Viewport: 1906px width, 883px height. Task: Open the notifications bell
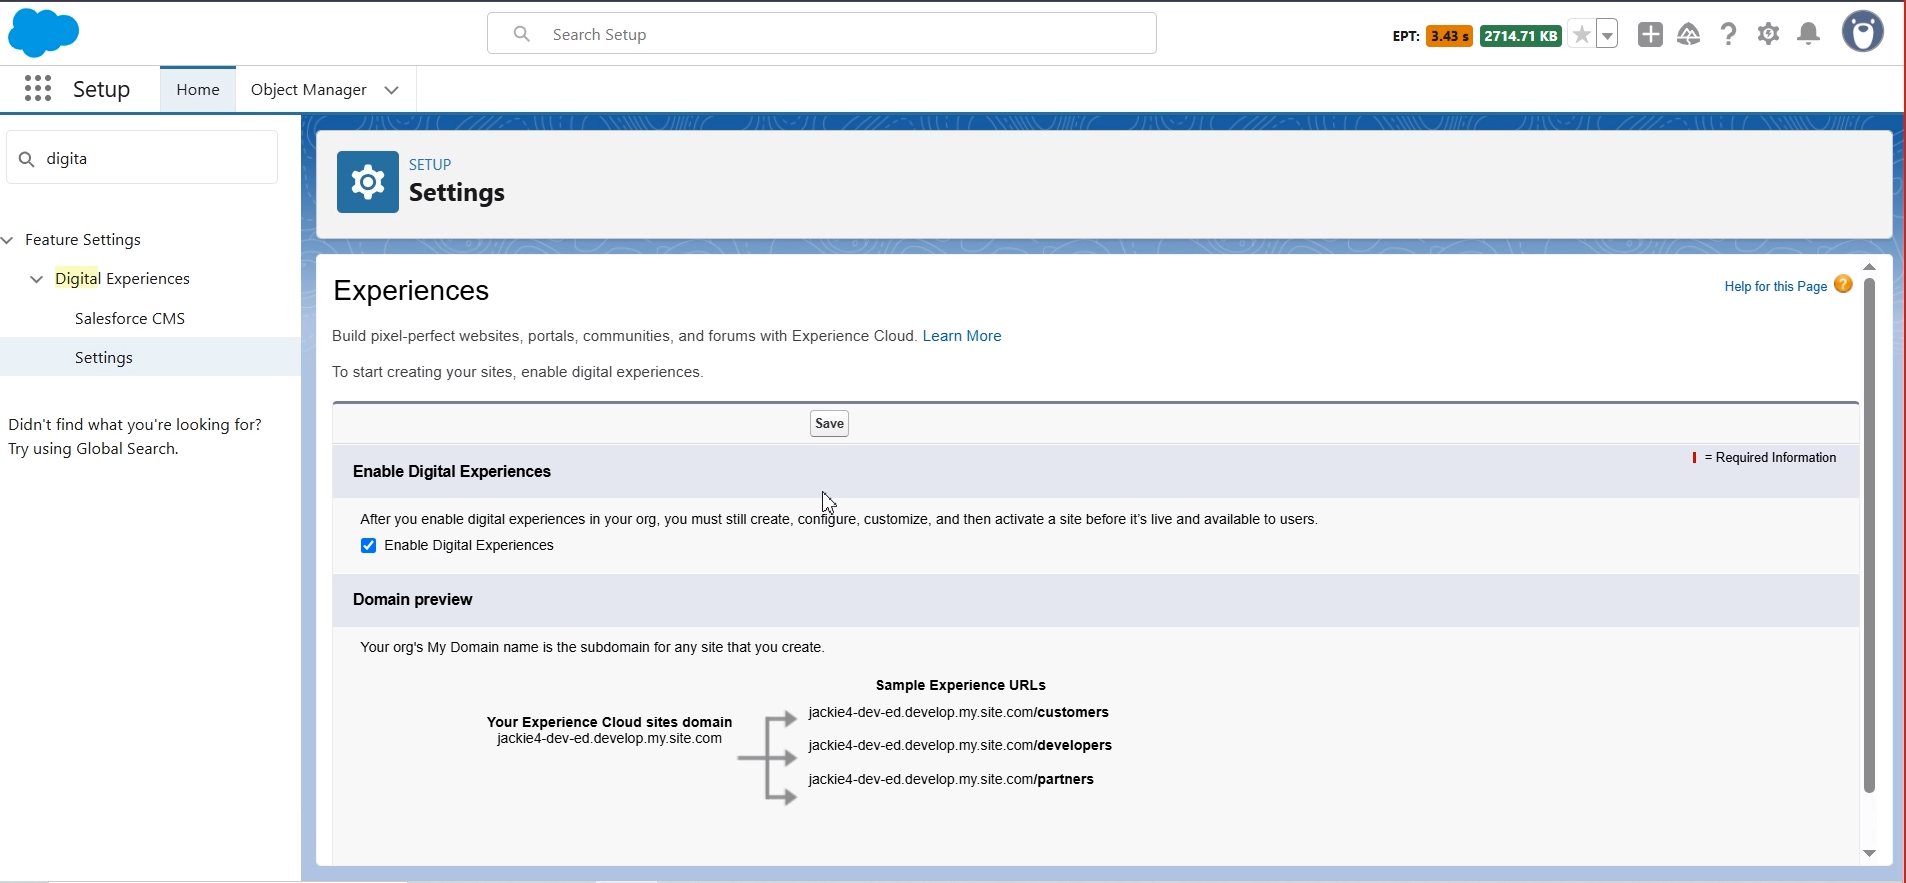tap(1808, 35)
